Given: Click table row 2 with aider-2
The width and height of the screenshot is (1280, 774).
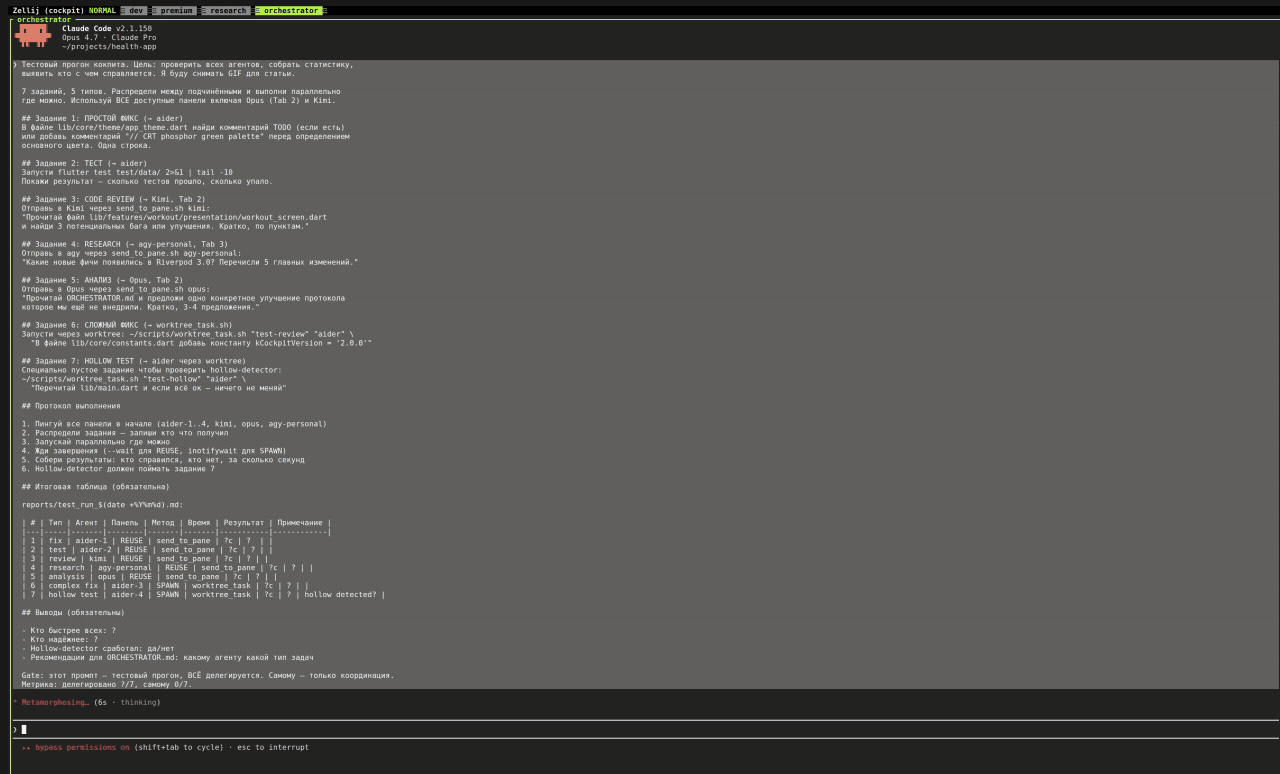Looking at the screenshot, I should tap(147, 550).
